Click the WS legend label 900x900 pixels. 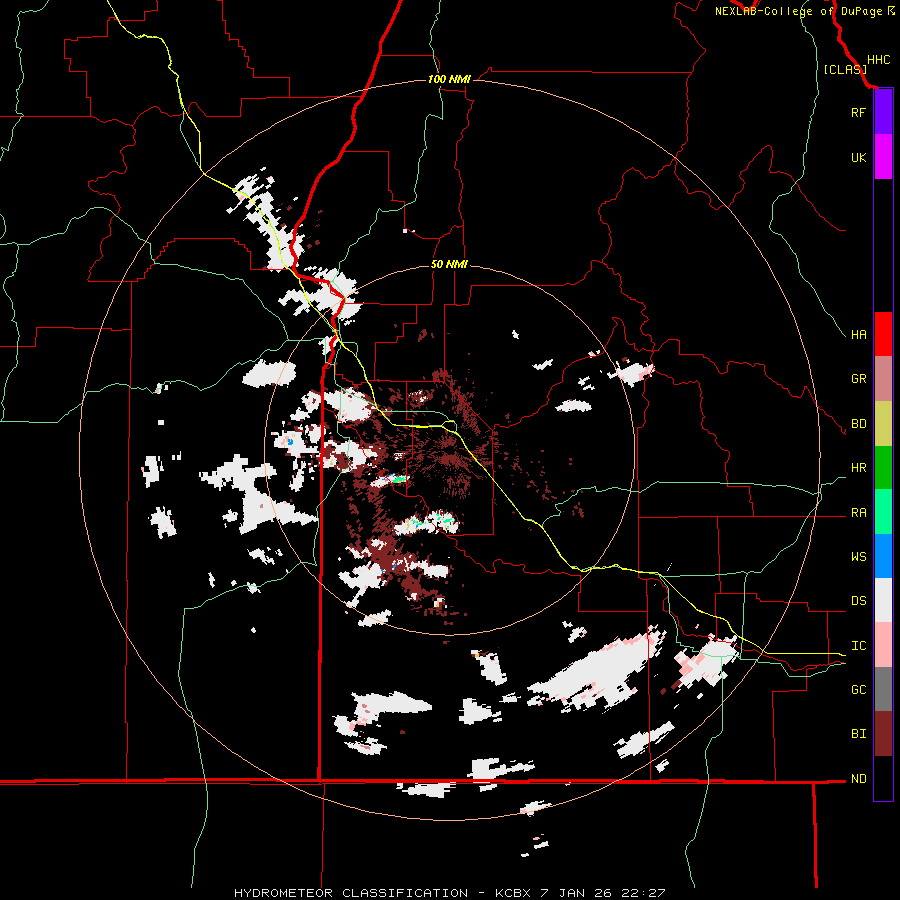[x=858, y=557]
